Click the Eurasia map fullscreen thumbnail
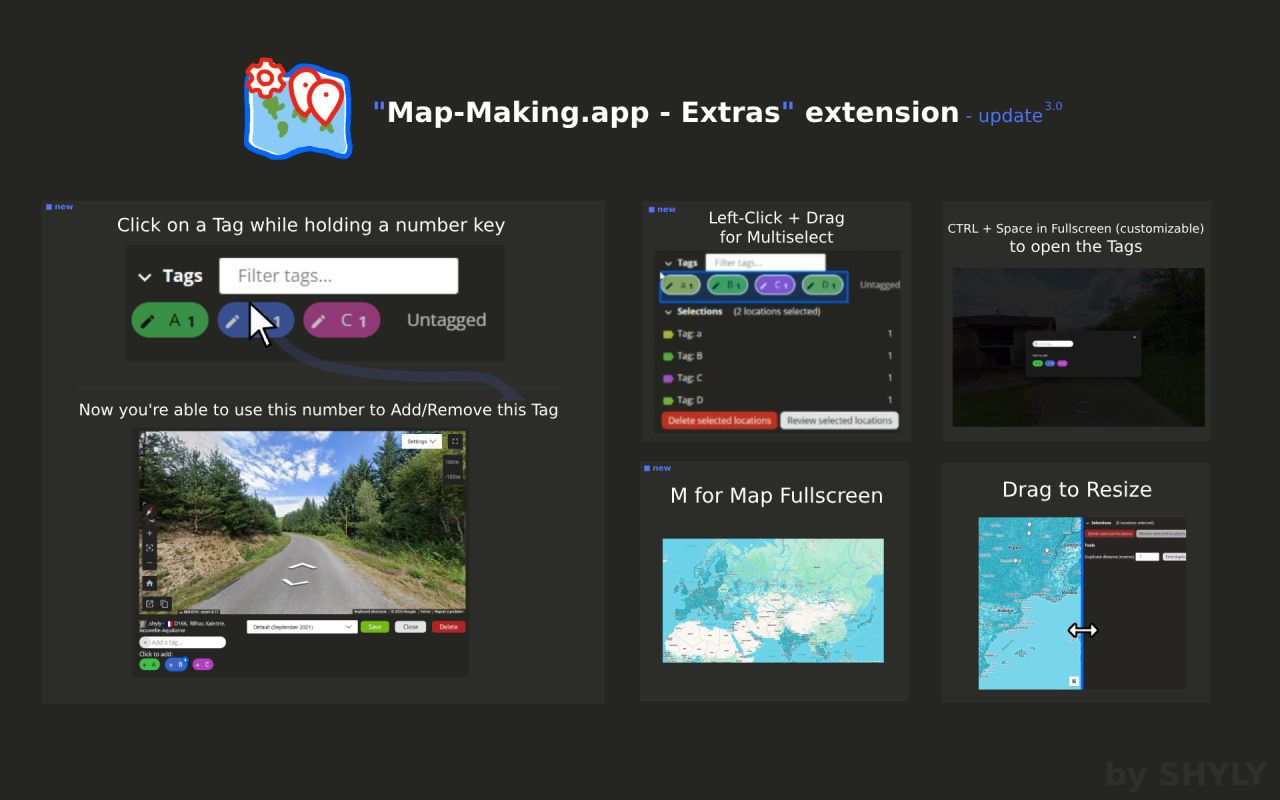Screen dimensions: 1280x800 coord(773,600)
